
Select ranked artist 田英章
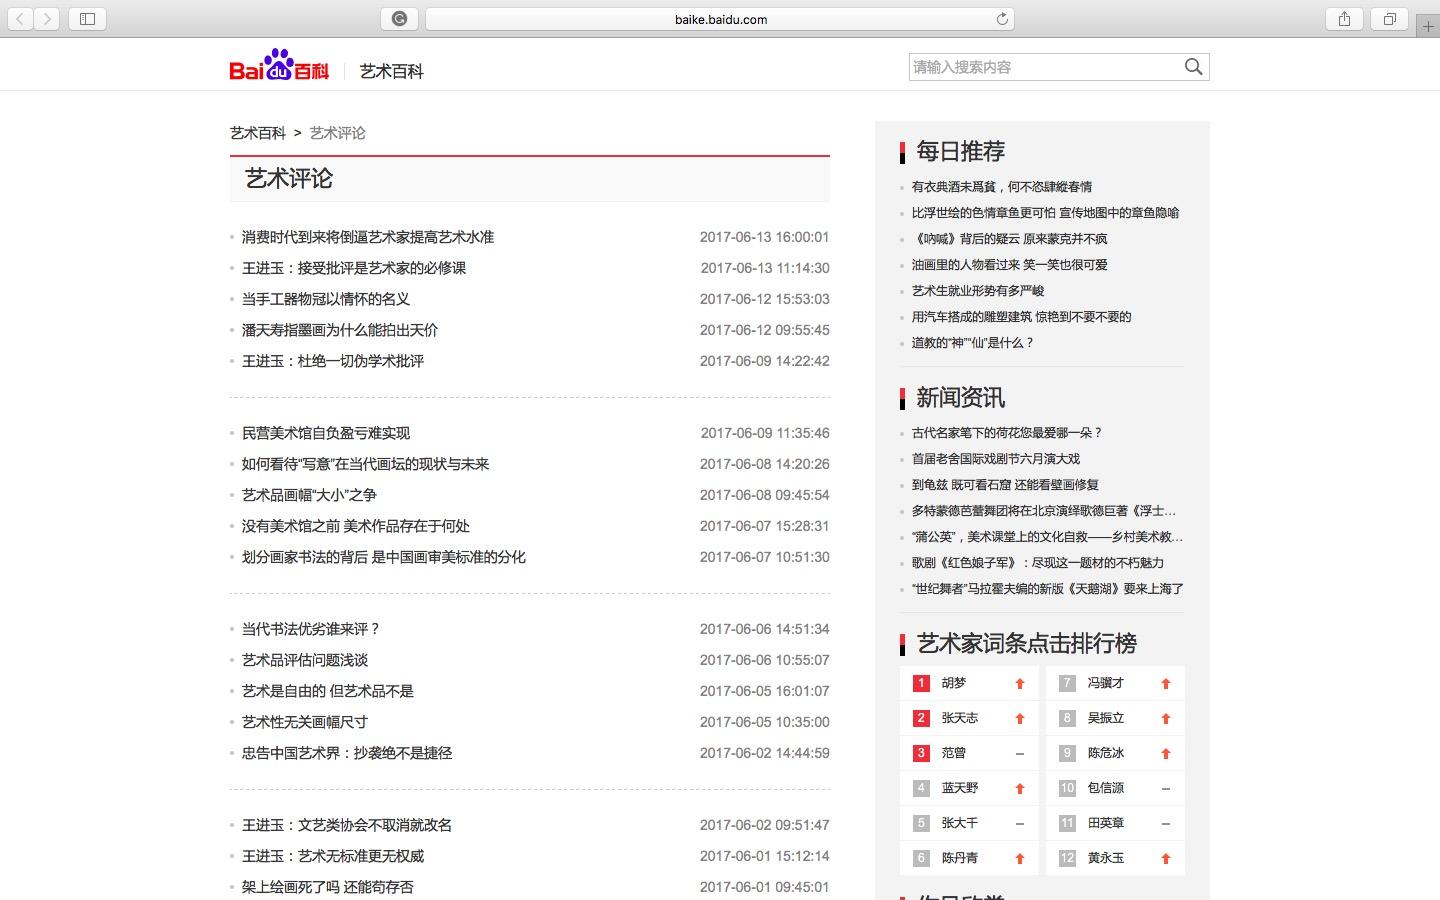click(x=1106, y=823)
